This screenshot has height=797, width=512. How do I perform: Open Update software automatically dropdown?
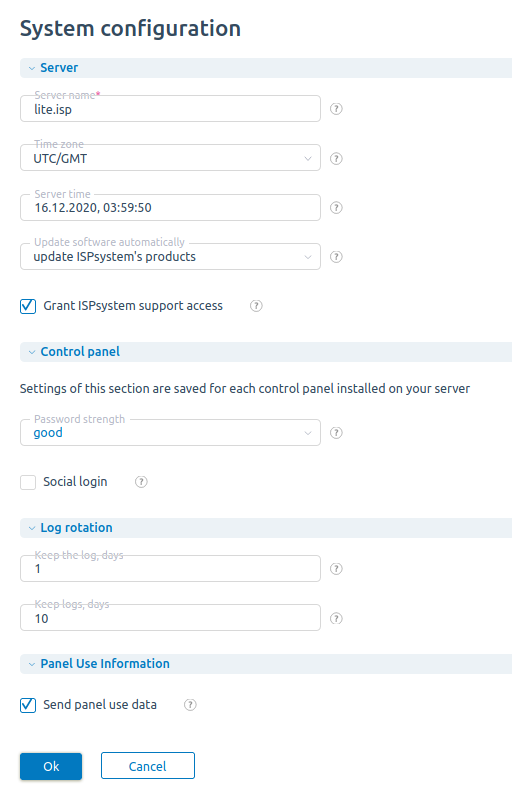170,256
